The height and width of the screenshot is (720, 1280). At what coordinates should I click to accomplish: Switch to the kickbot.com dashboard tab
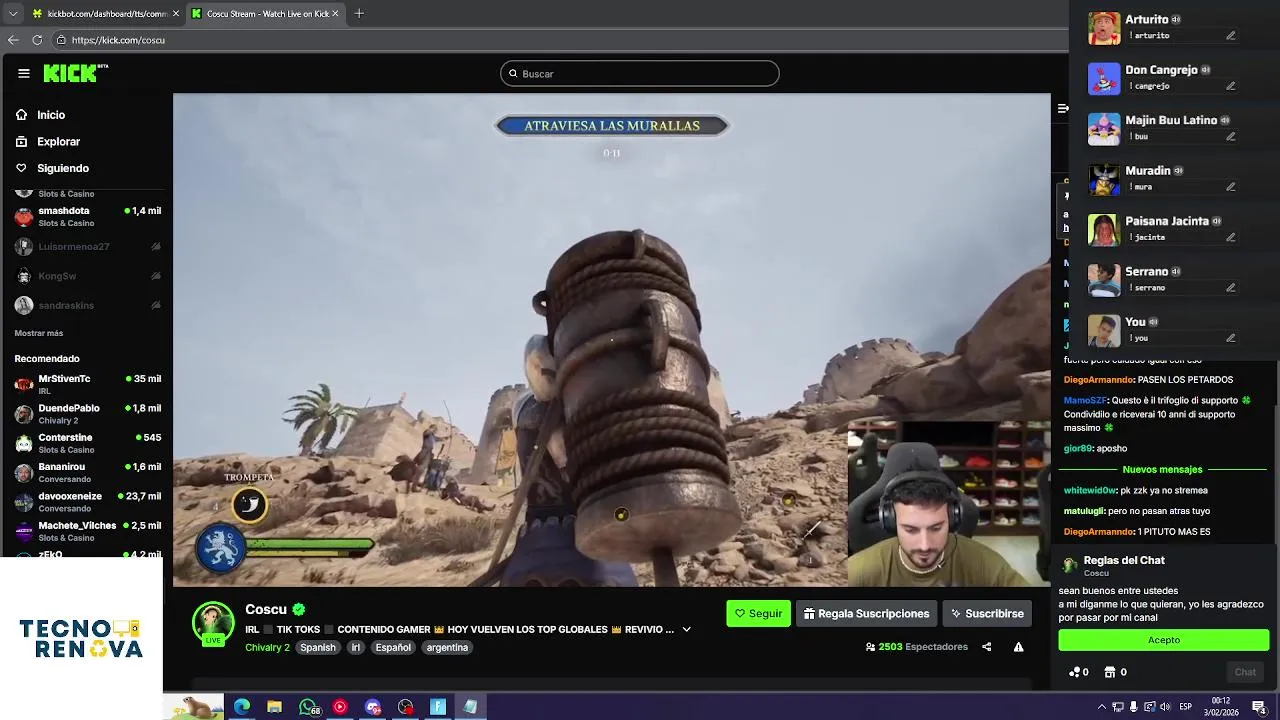105,13
